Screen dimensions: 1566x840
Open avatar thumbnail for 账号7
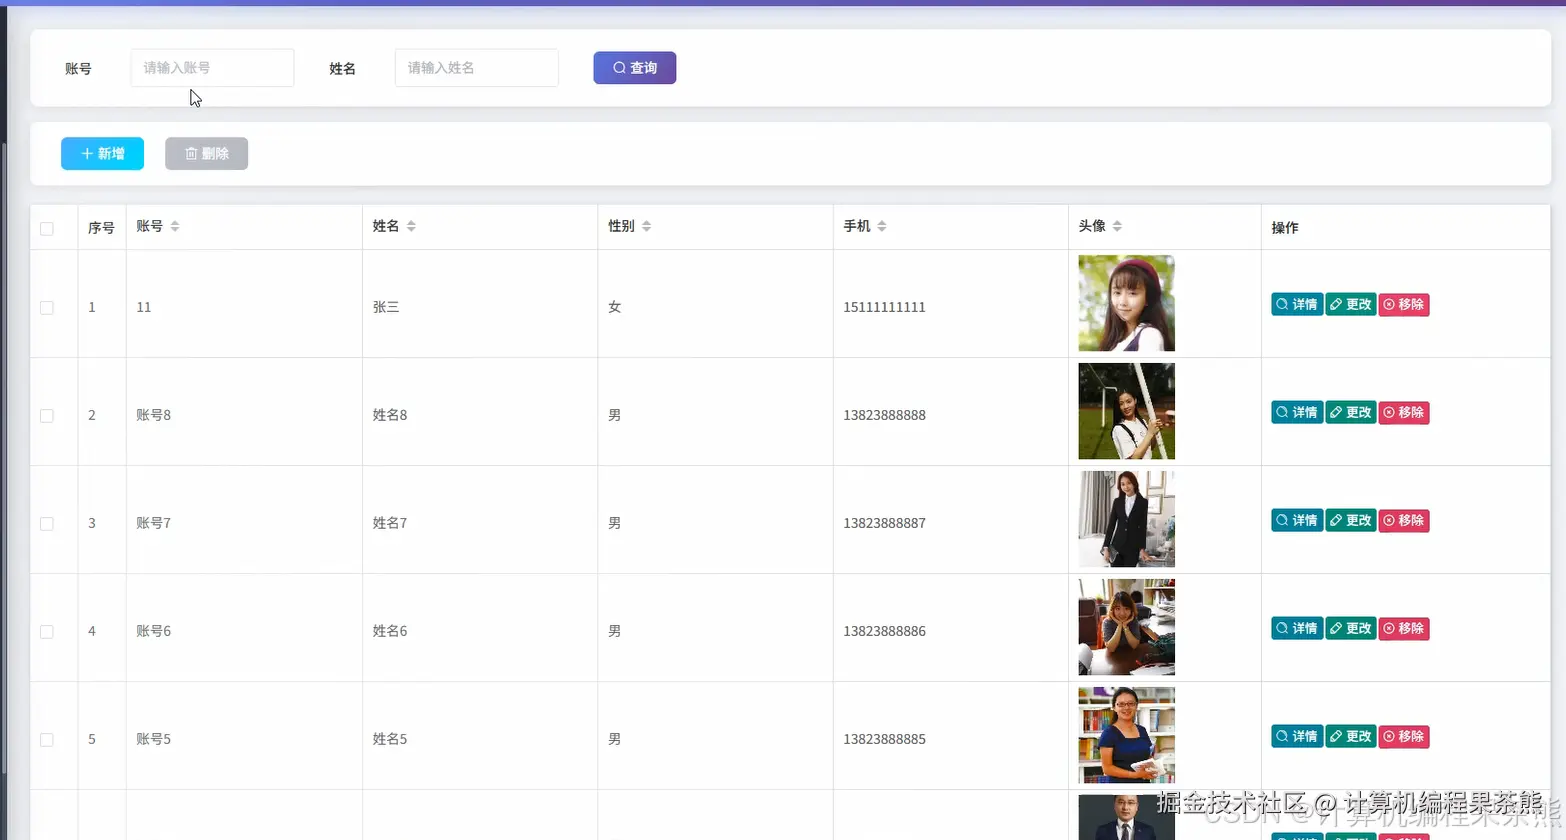(1126, 519)
